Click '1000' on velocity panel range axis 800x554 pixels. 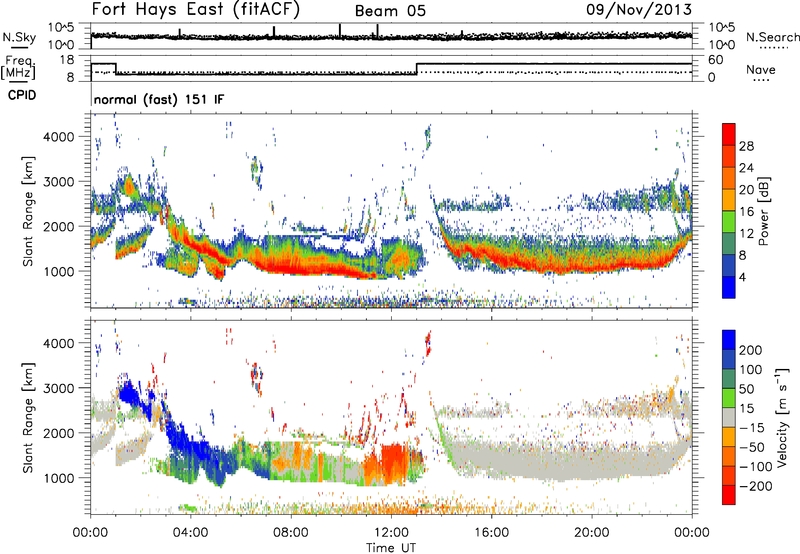[58, 478]
